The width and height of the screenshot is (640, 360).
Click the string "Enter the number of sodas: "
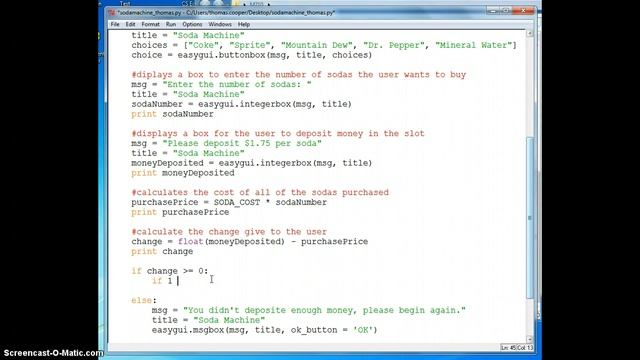click(x=237, y=84)
